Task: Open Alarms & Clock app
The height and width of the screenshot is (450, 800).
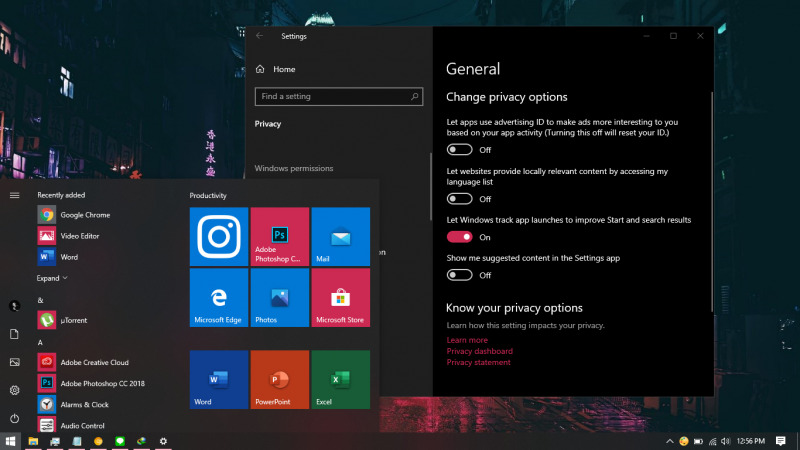Action: point(73,404)
